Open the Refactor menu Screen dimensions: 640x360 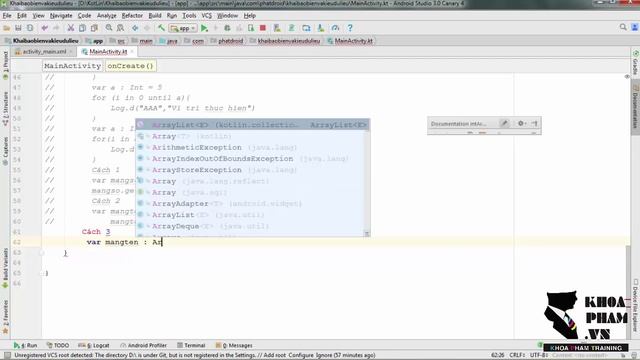pyautogui.click(x=132, y=16)
